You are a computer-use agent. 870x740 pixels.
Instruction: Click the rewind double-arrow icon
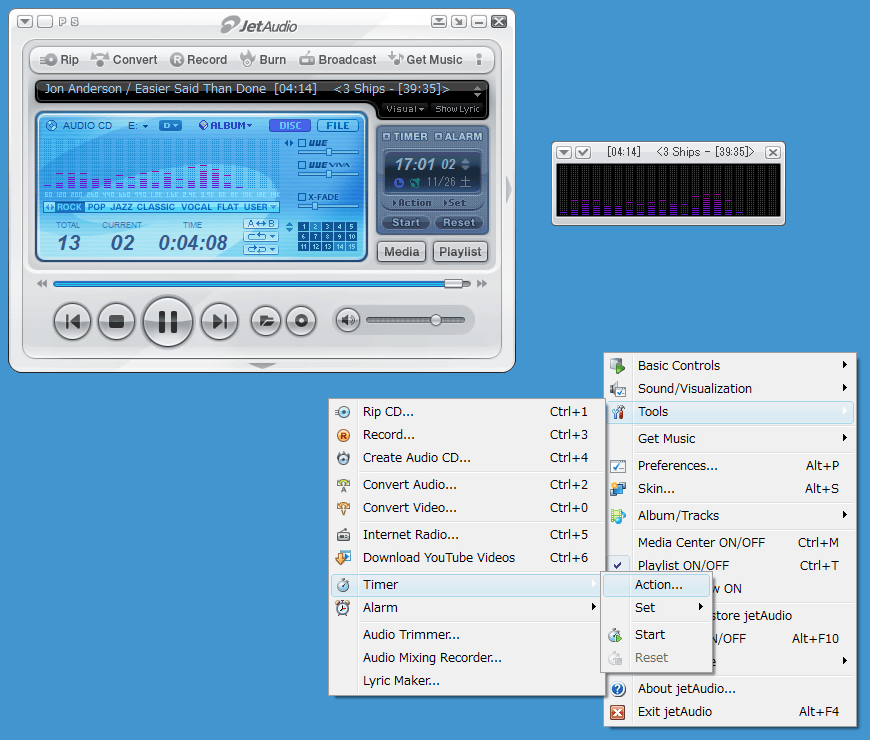(x=42, y=284)
